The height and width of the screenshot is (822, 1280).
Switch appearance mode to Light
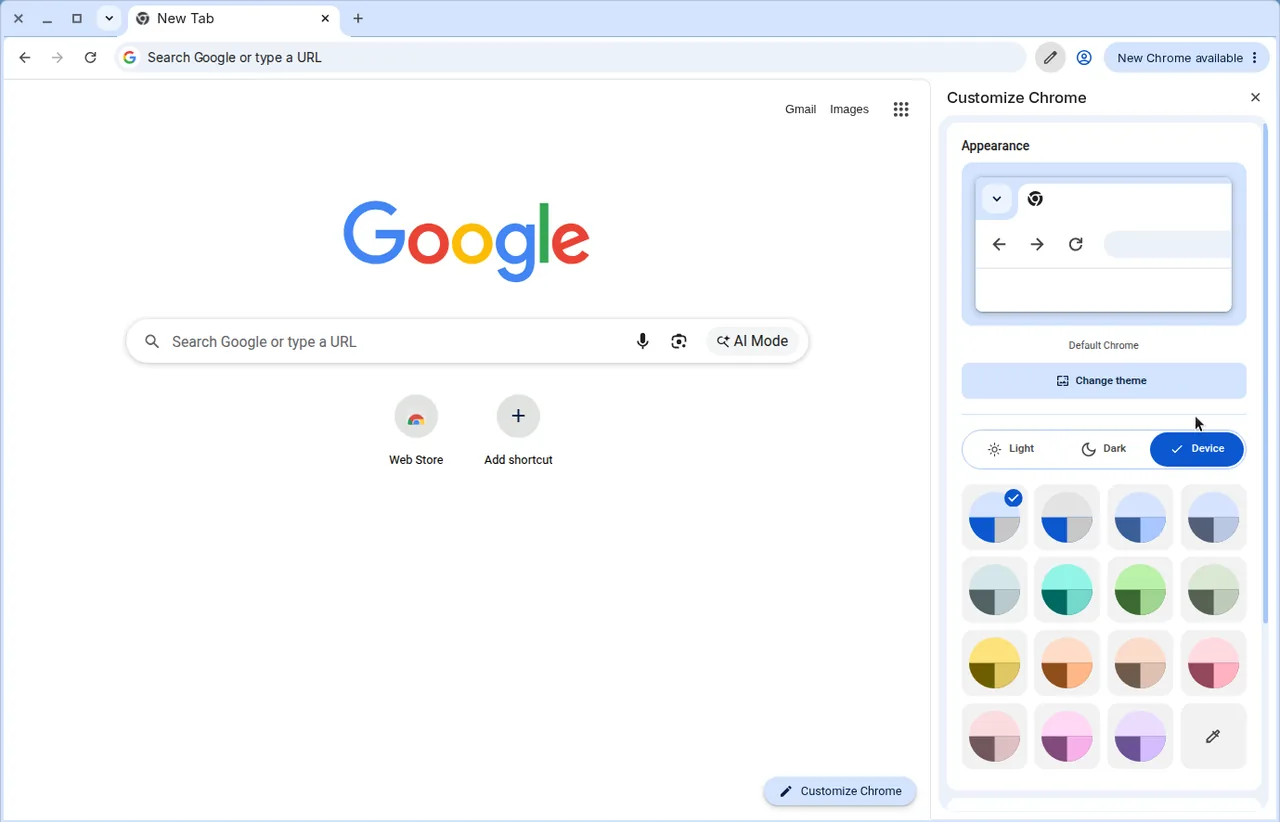pyautogui.click(x=1010, y=449)
